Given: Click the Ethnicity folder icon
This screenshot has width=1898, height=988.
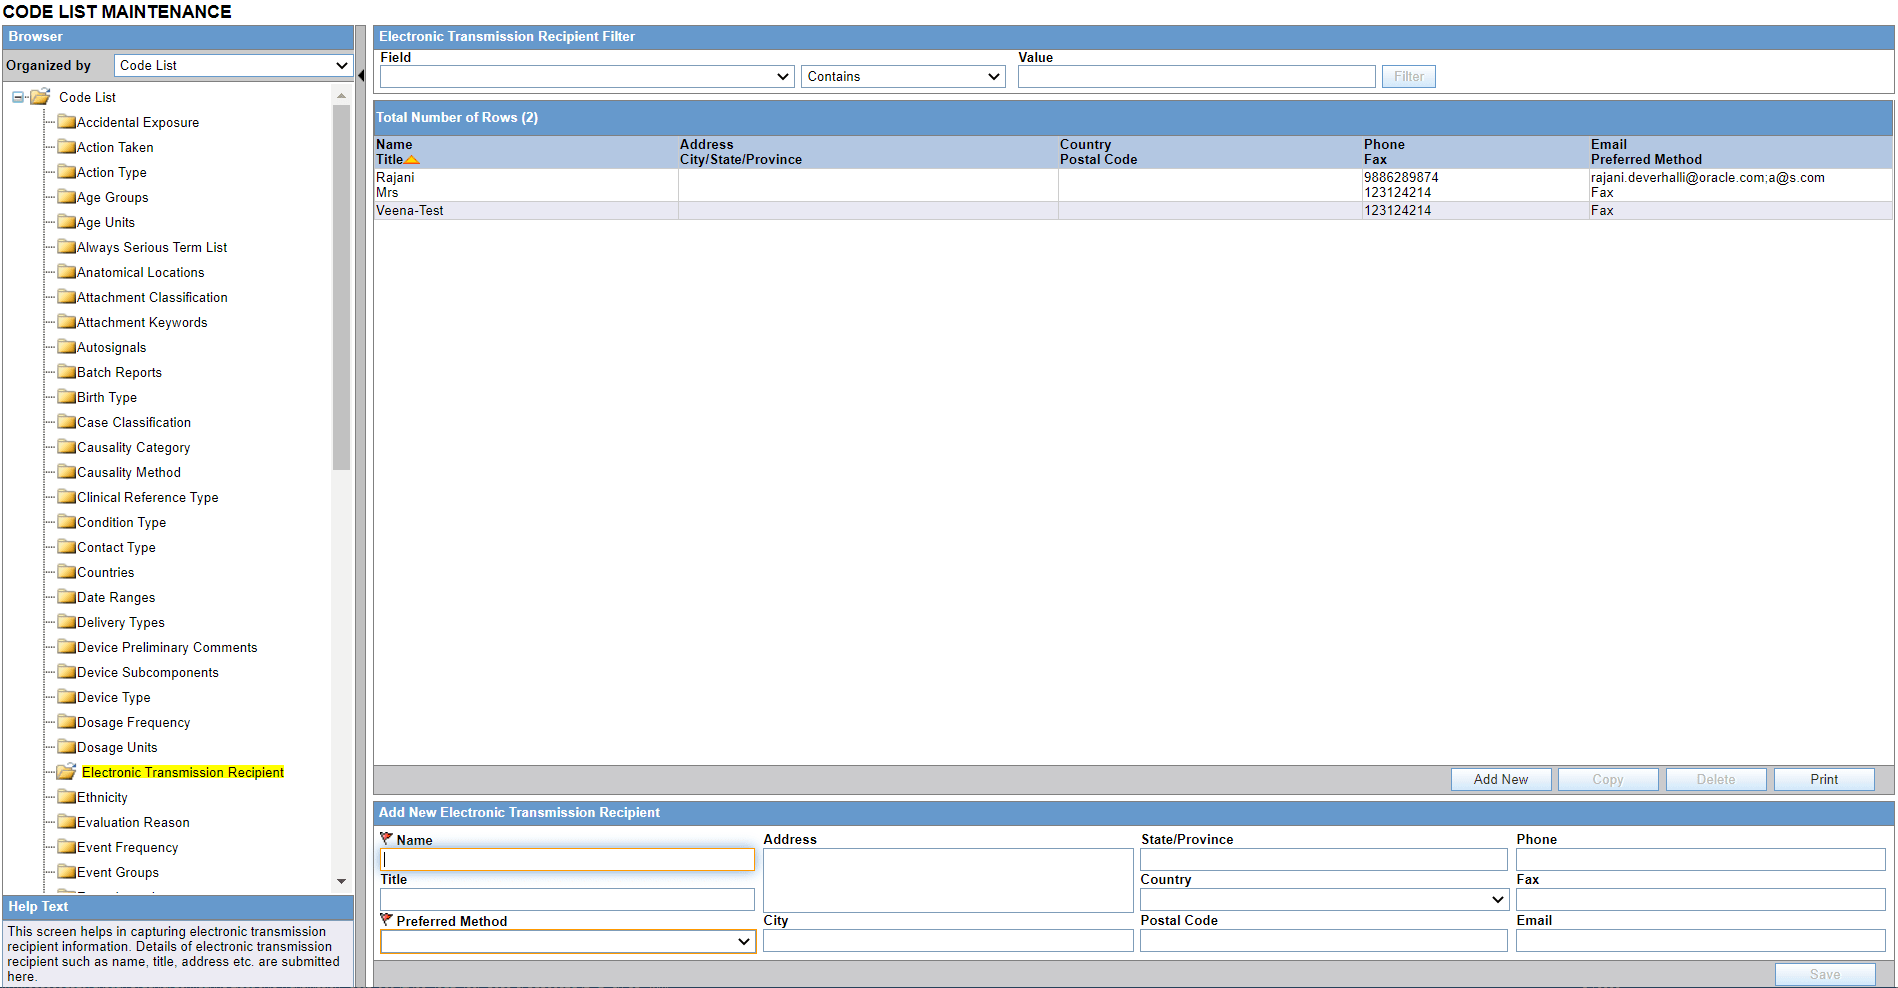Looking at the screenshot, I should (66, 797).
